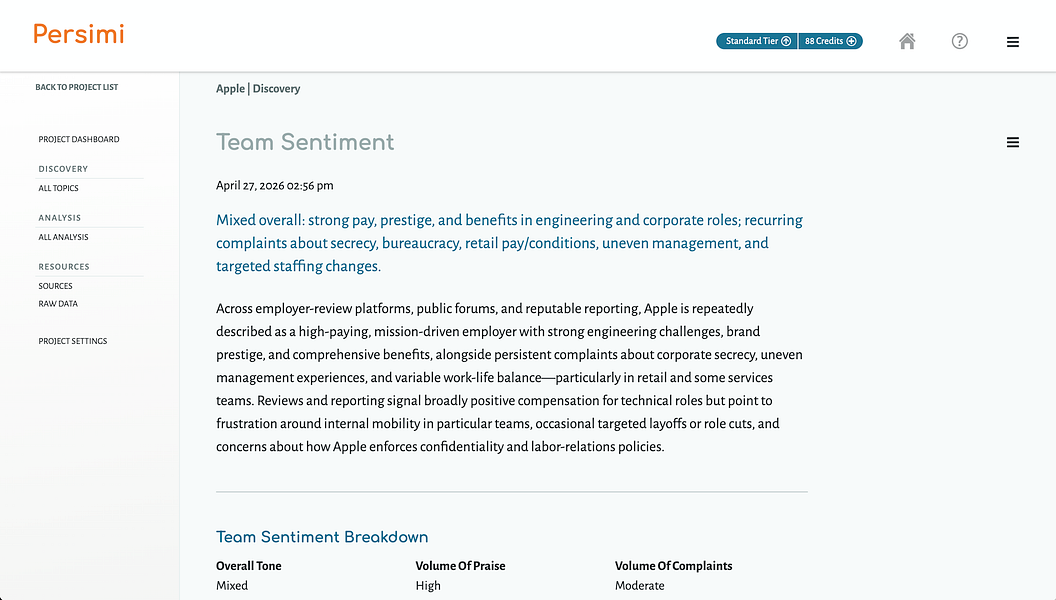Open Sources under Resources
Screen dimensions: 1056x600
click(x=55, y=286)
